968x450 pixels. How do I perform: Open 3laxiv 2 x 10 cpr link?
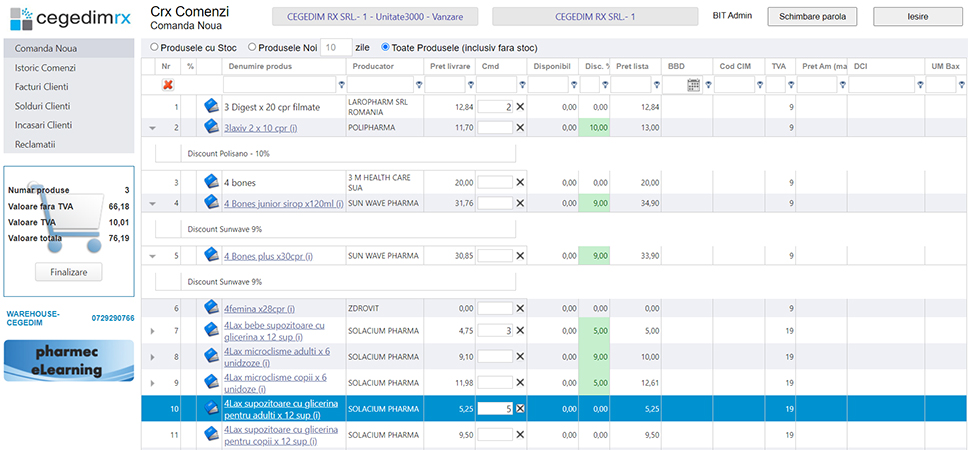[261, 128]
